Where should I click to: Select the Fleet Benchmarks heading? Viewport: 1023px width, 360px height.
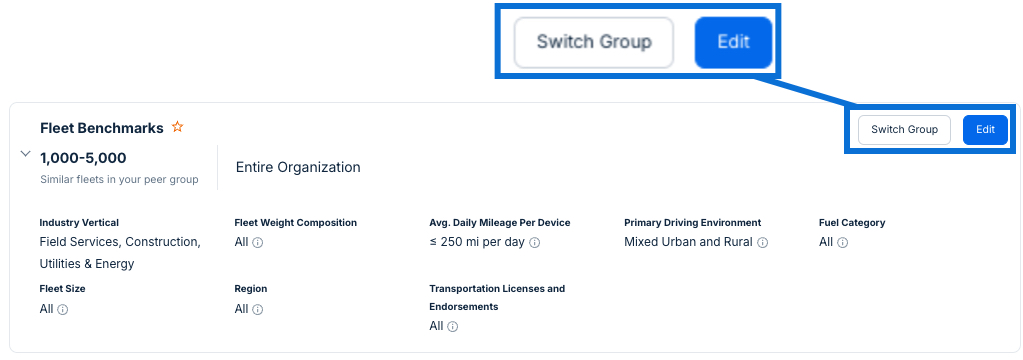tap(102, 128)
